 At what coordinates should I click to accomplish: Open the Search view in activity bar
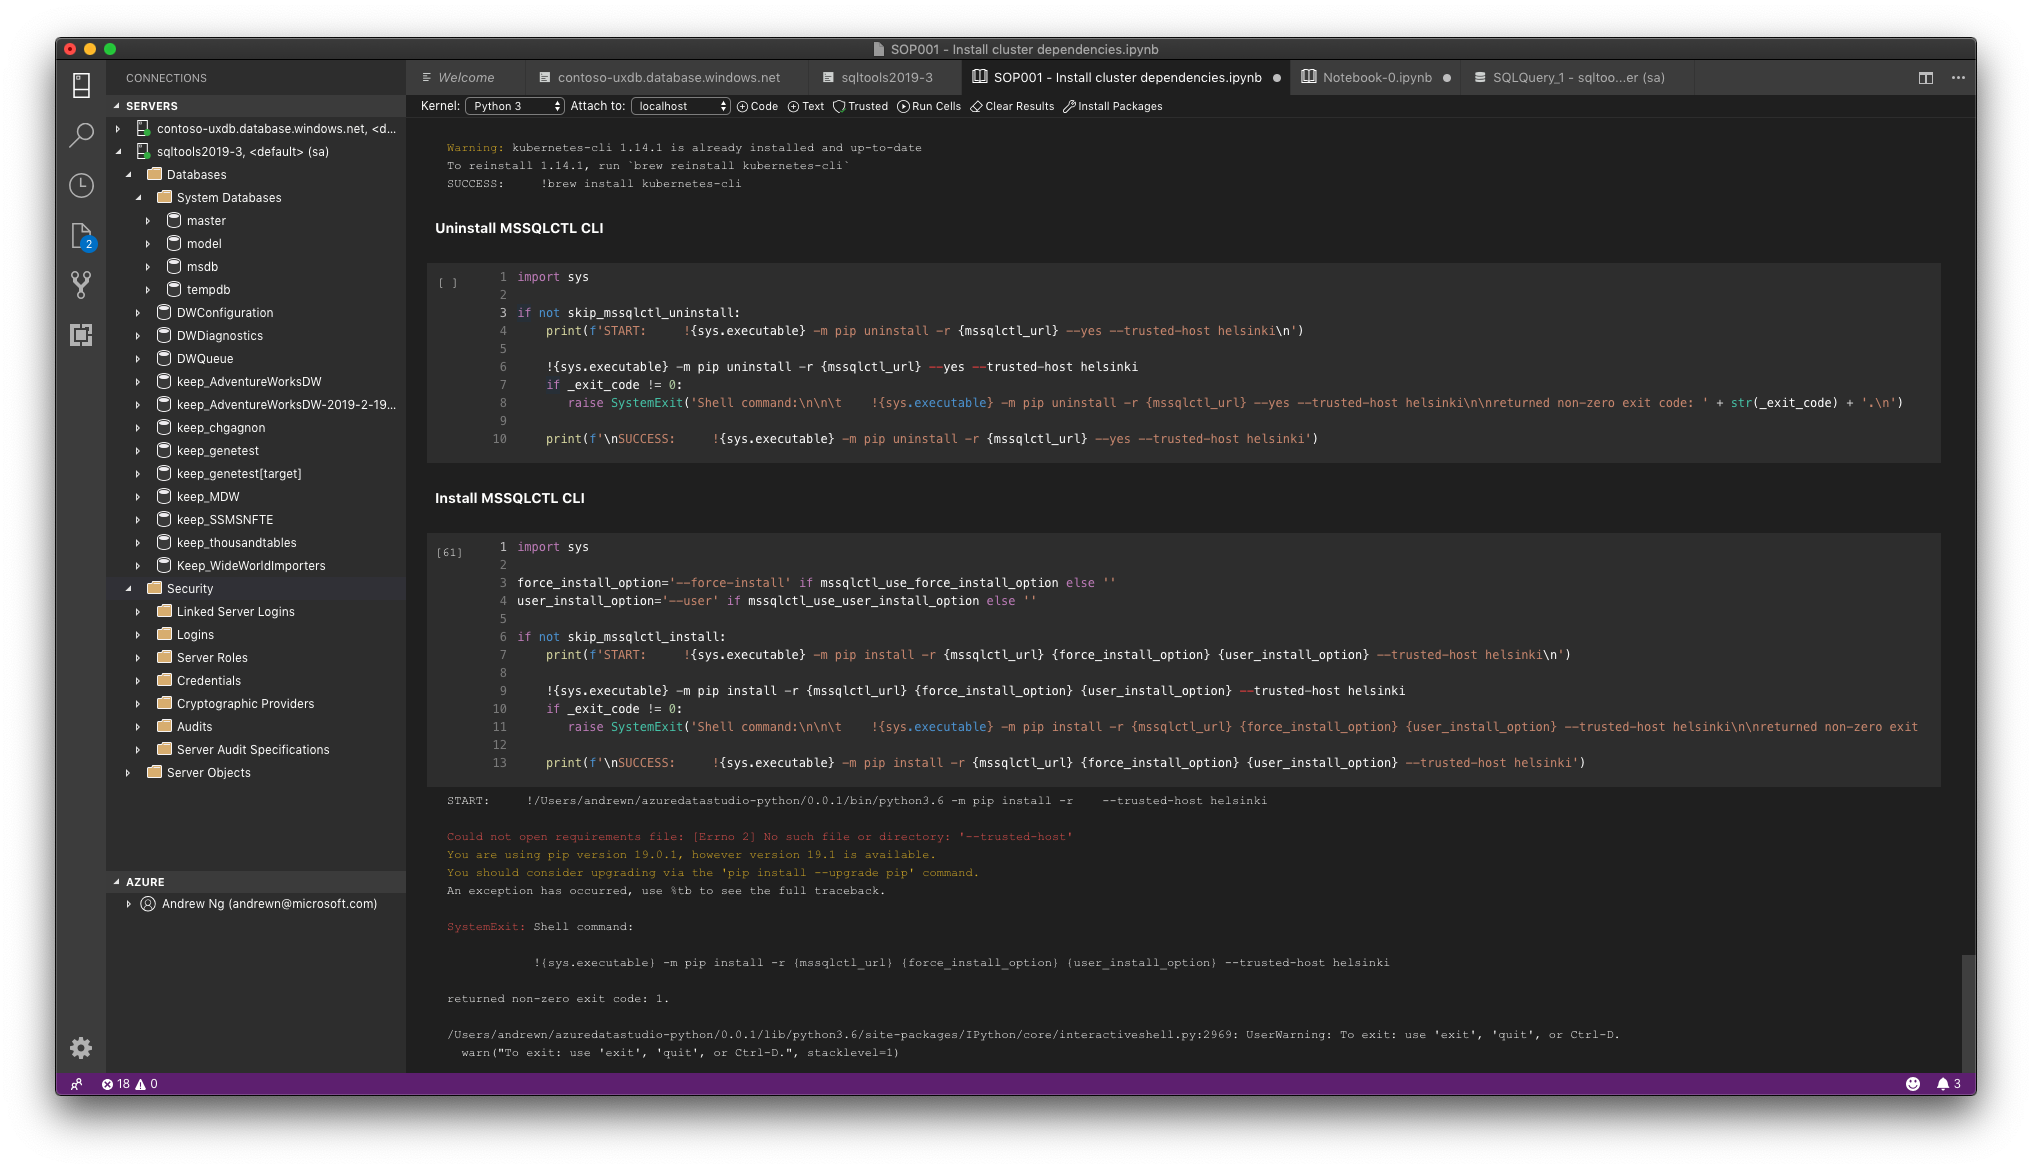[x=81, y=135]
